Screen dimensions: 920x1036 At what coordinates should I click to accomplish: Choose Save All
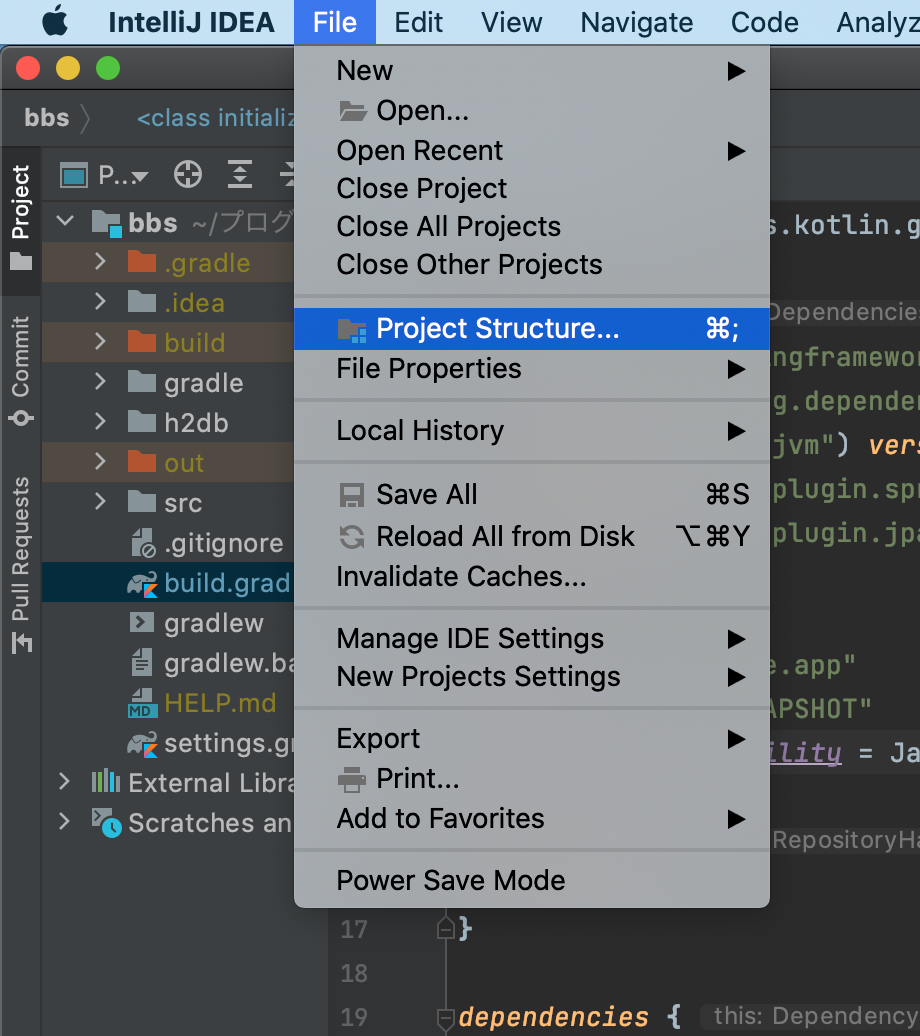coord(532,495)
